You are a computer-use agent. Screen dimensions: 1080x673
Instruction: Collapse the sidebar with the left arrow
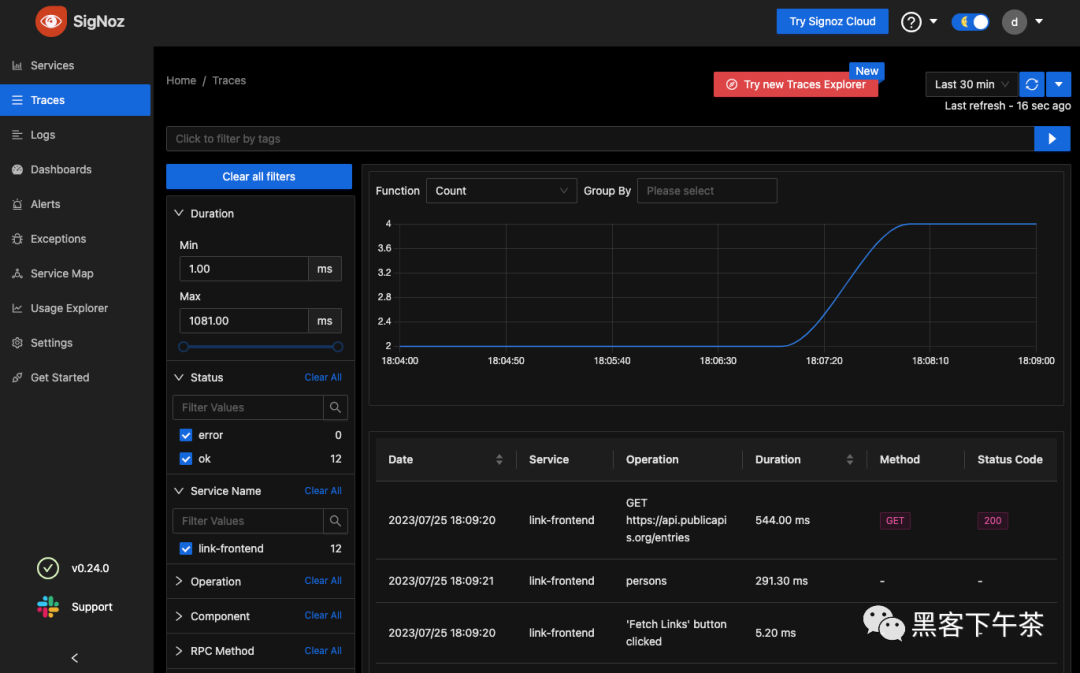pos(75,658)
